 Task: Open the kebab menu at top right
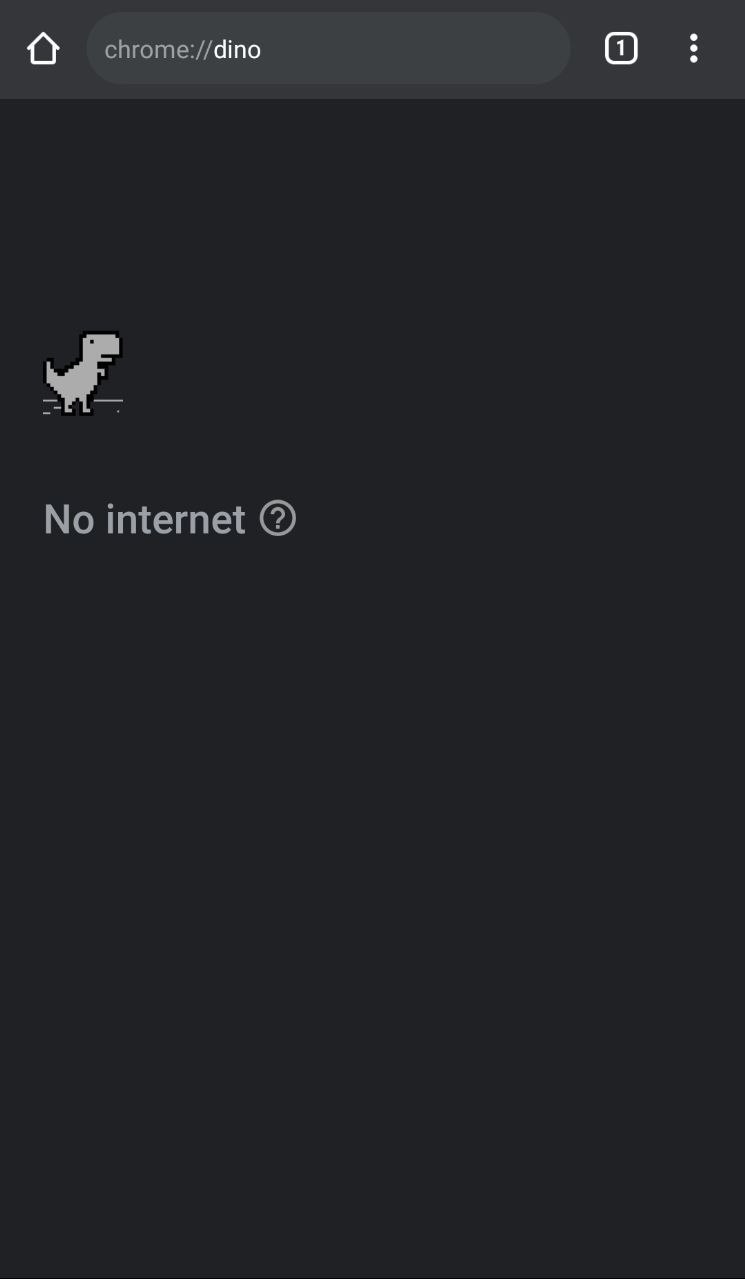pyautogui.click(x=693, y=48)
